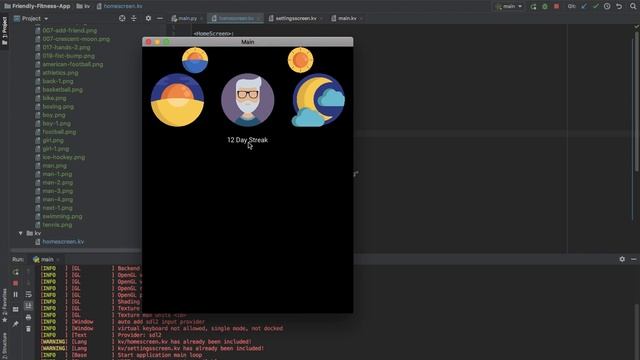Select bike.png in project tree
Screen dimensions: 640x360
click(x=54, y=98)
